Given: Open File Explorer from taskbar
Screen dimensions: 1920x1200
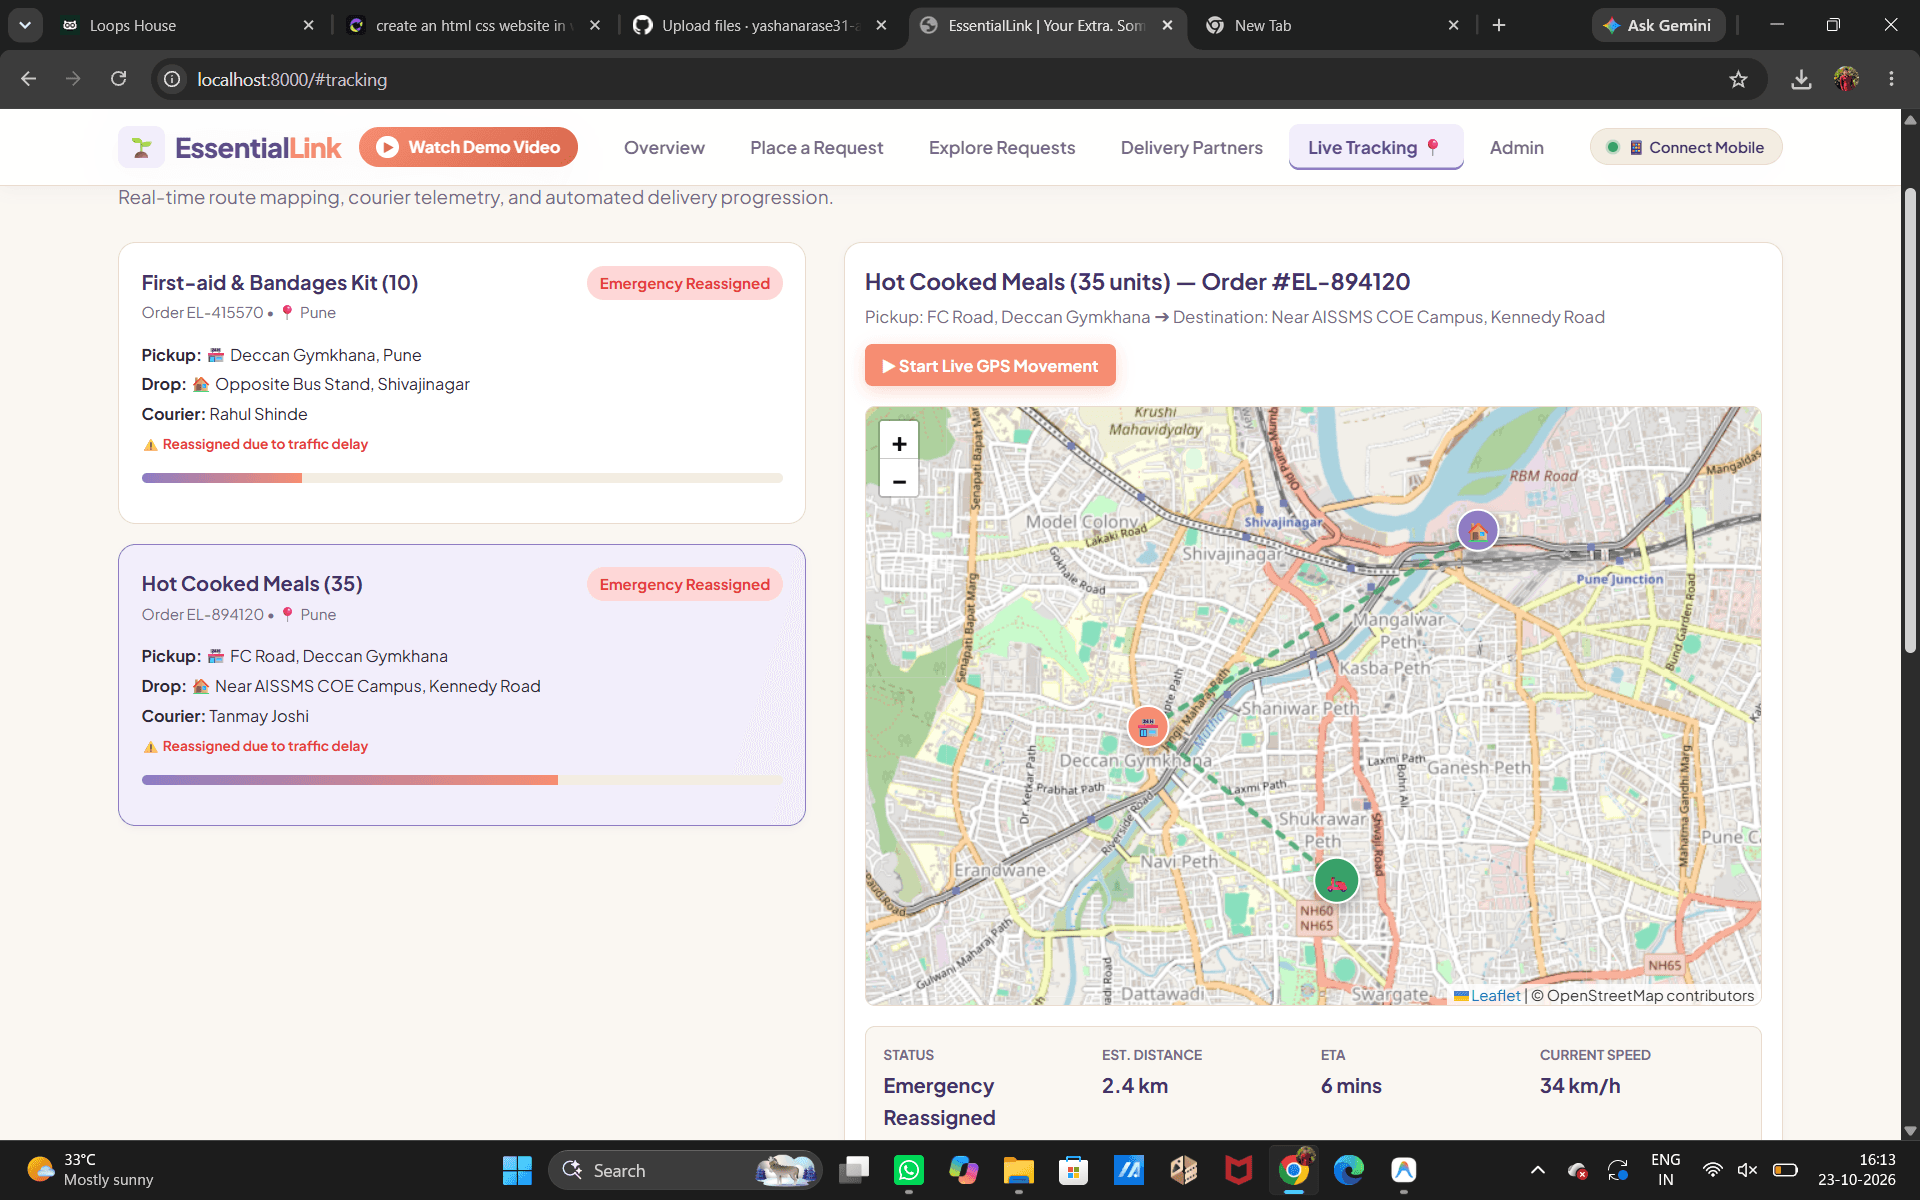Looking at the screenshot, I should pyautogui.click(x=1018, y=1170).
